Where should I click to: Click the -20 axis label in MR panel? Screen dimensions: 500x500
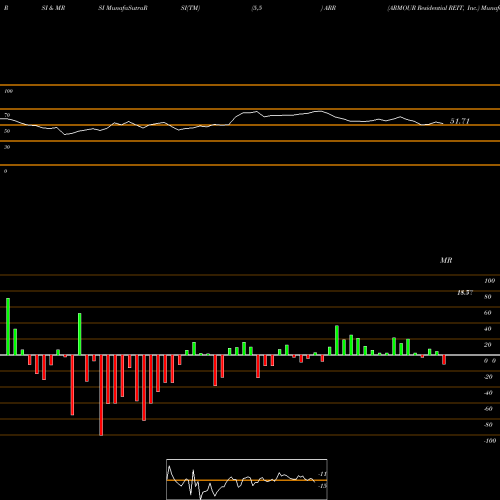488,377
